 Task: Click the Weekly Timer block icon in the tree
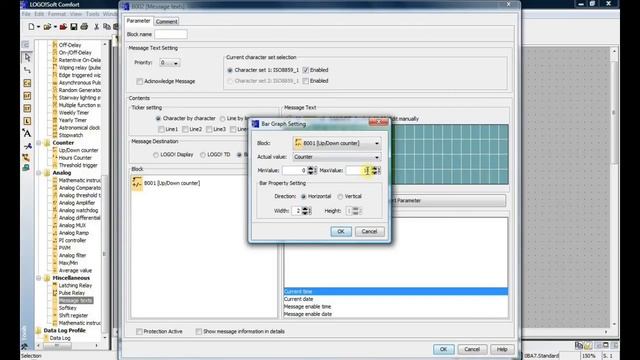click(x=55, y=113)
